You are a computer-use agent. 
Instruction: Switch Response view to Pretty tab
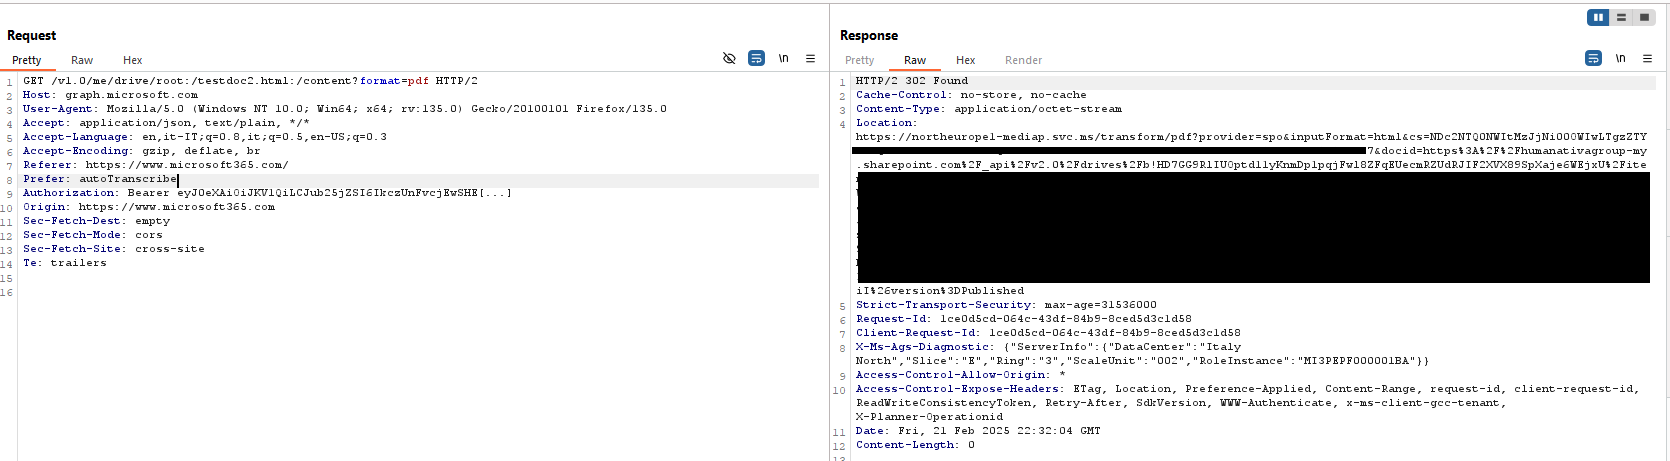(859, 60)
